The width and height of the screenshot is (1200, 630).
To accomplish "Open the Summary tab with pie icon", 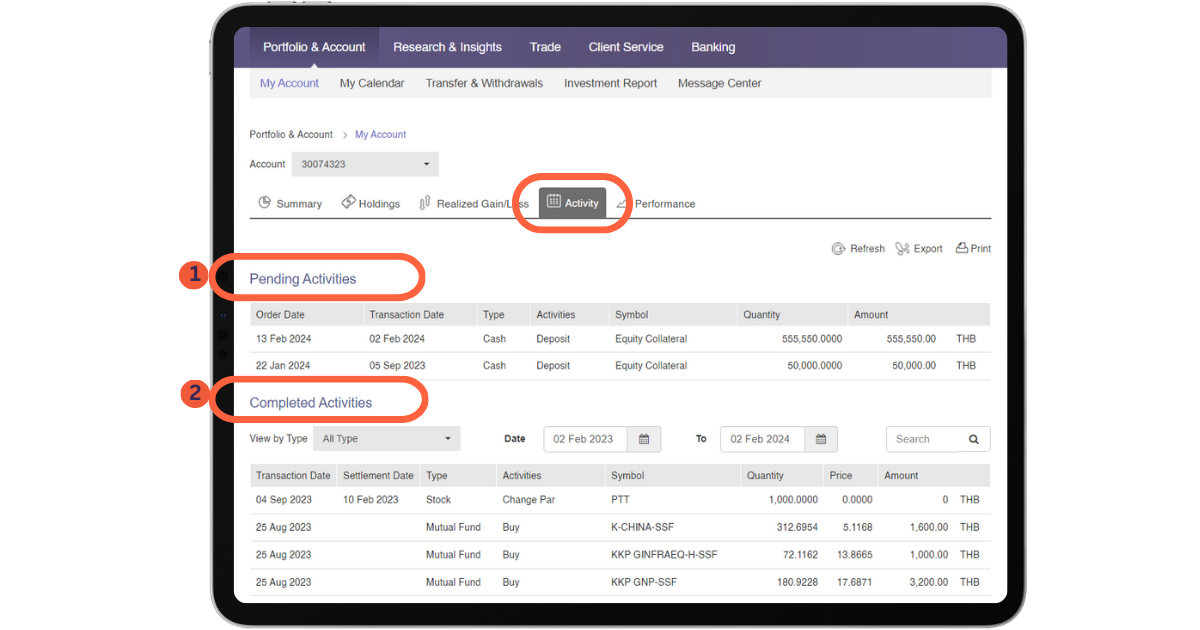I will point(290,203).
